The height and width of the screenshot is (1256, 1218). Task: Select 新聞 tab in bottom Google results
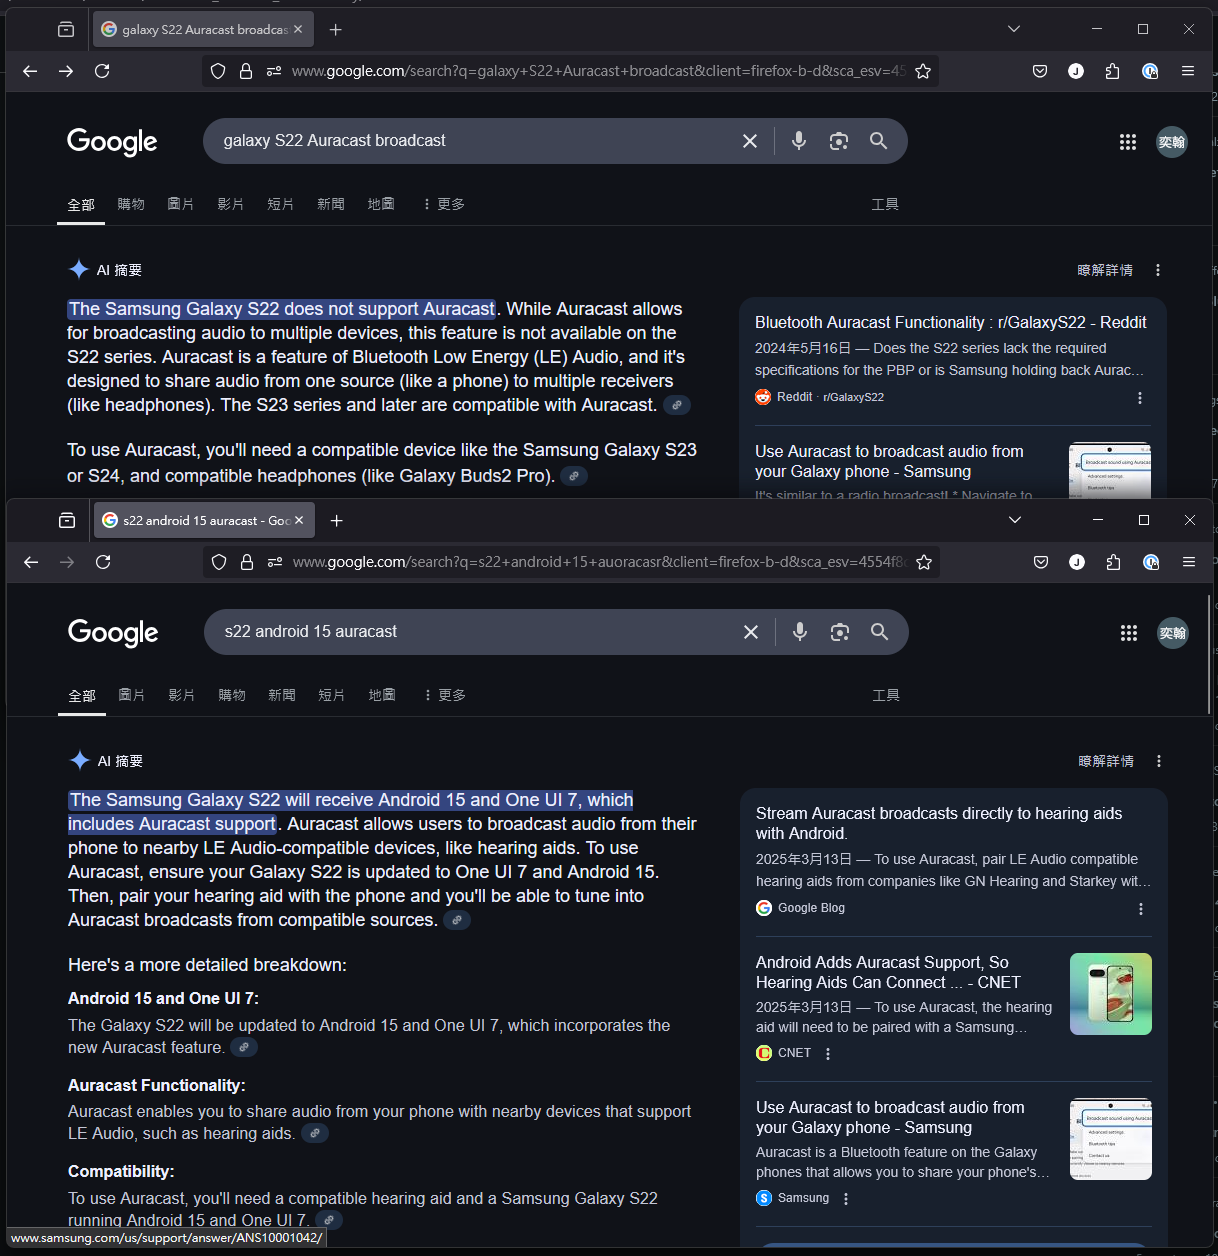click(x=282, y=695)
